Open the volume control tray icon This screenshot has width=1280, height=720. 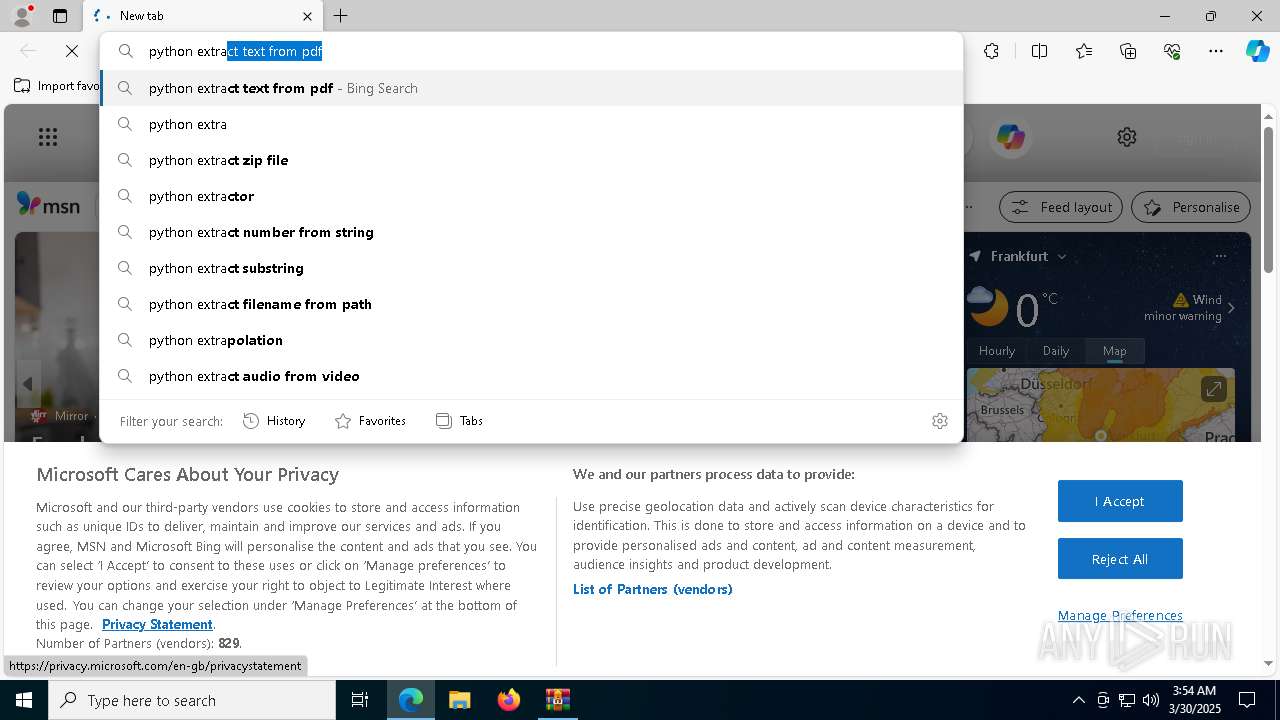1151,700
